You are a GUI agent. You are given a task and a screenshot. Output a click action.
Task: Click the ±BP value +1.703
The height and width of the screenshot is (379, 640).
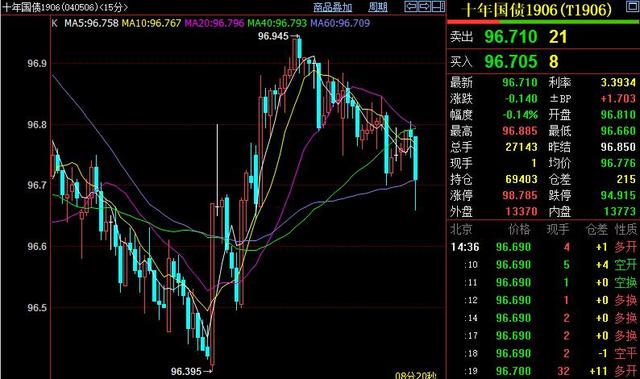pos(618,99)
